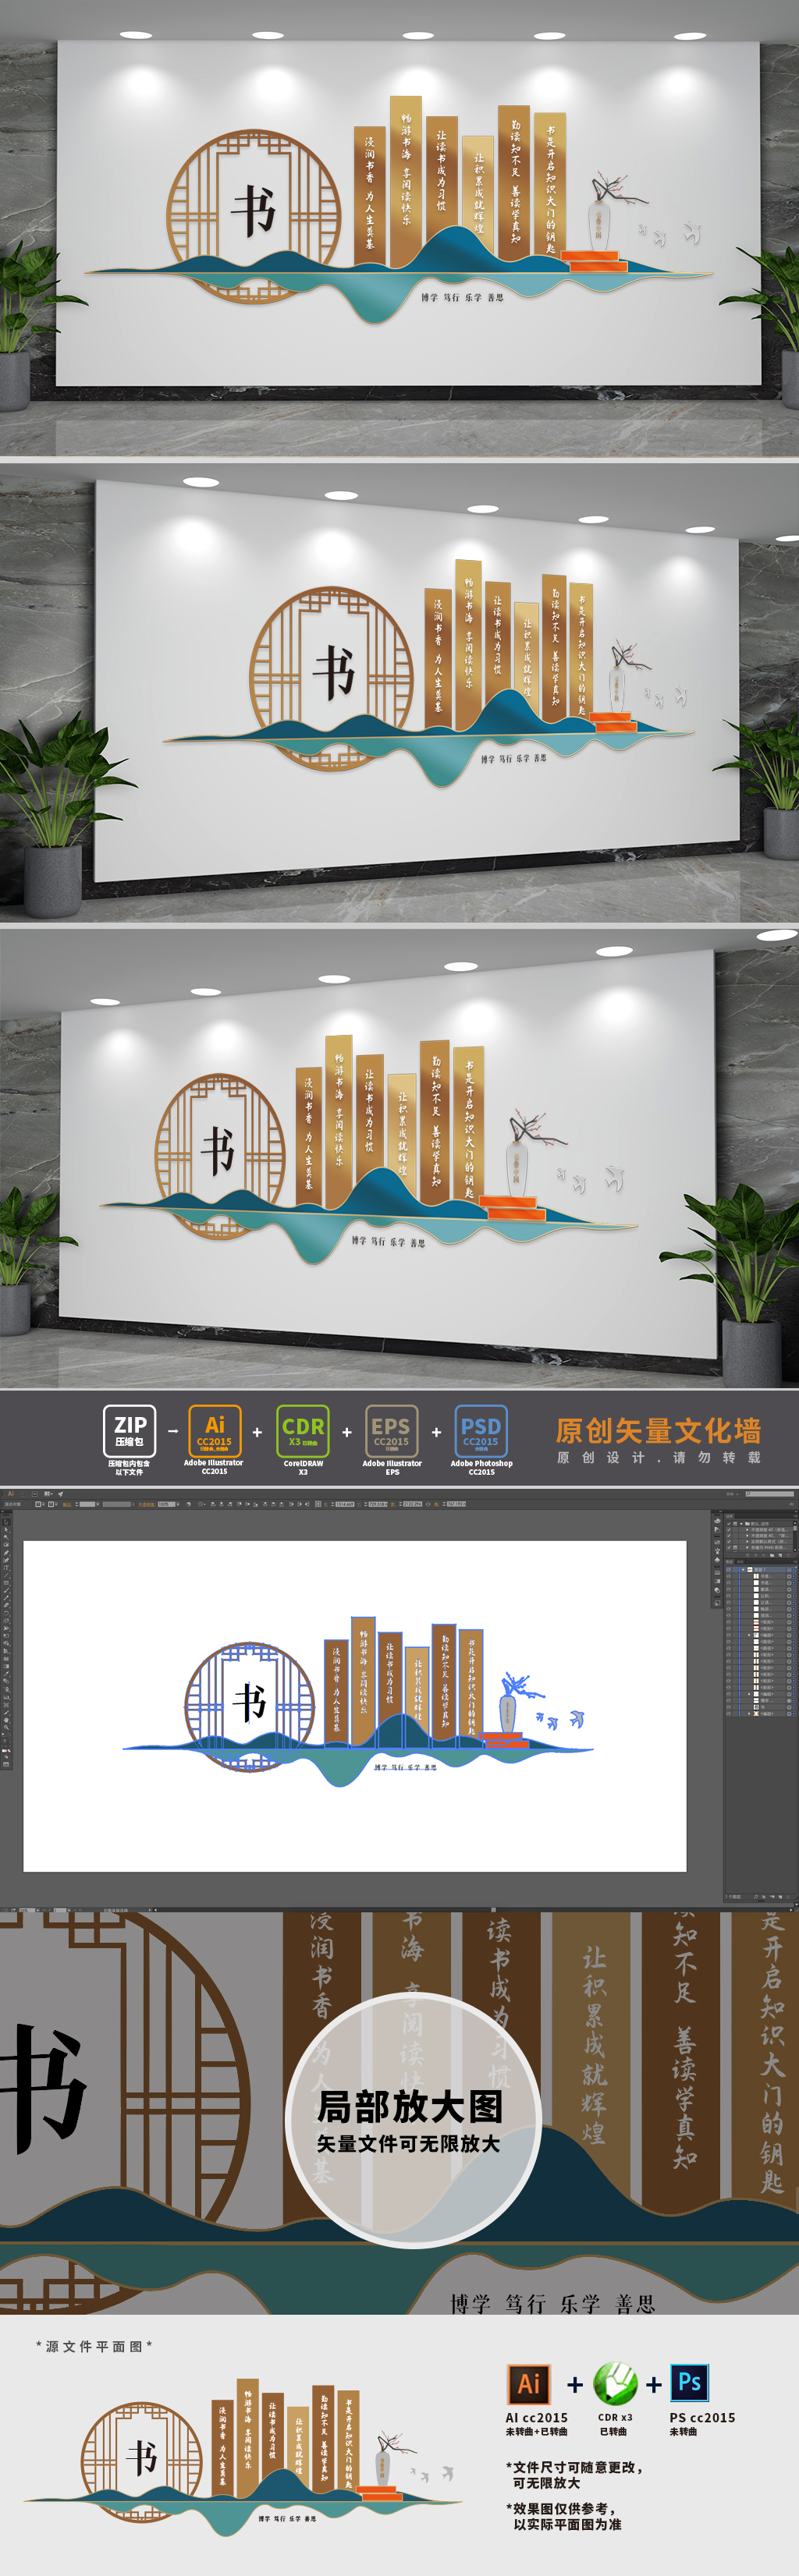Hide the 书香 sublayer via eye icon
Image resolution: width=799 pixels, height=2576 pixels.
pos(729,1577)
